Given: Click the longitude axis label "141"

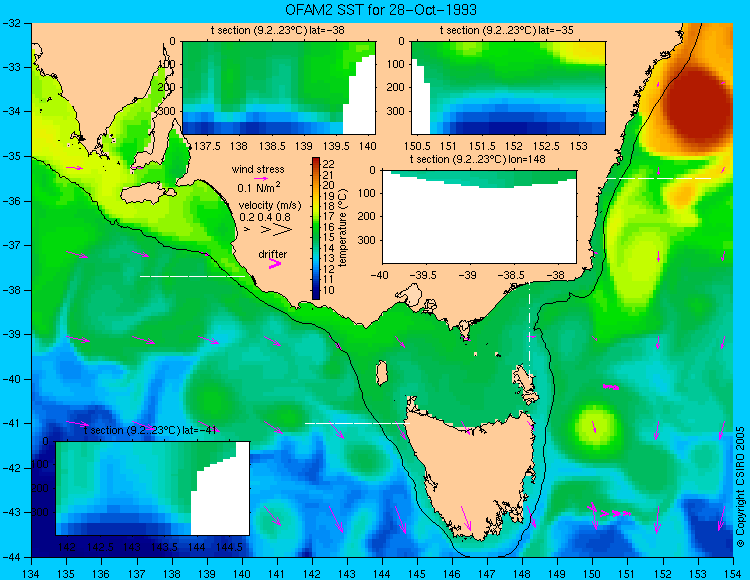Looking at the screenshot, I should click(277, 573).
